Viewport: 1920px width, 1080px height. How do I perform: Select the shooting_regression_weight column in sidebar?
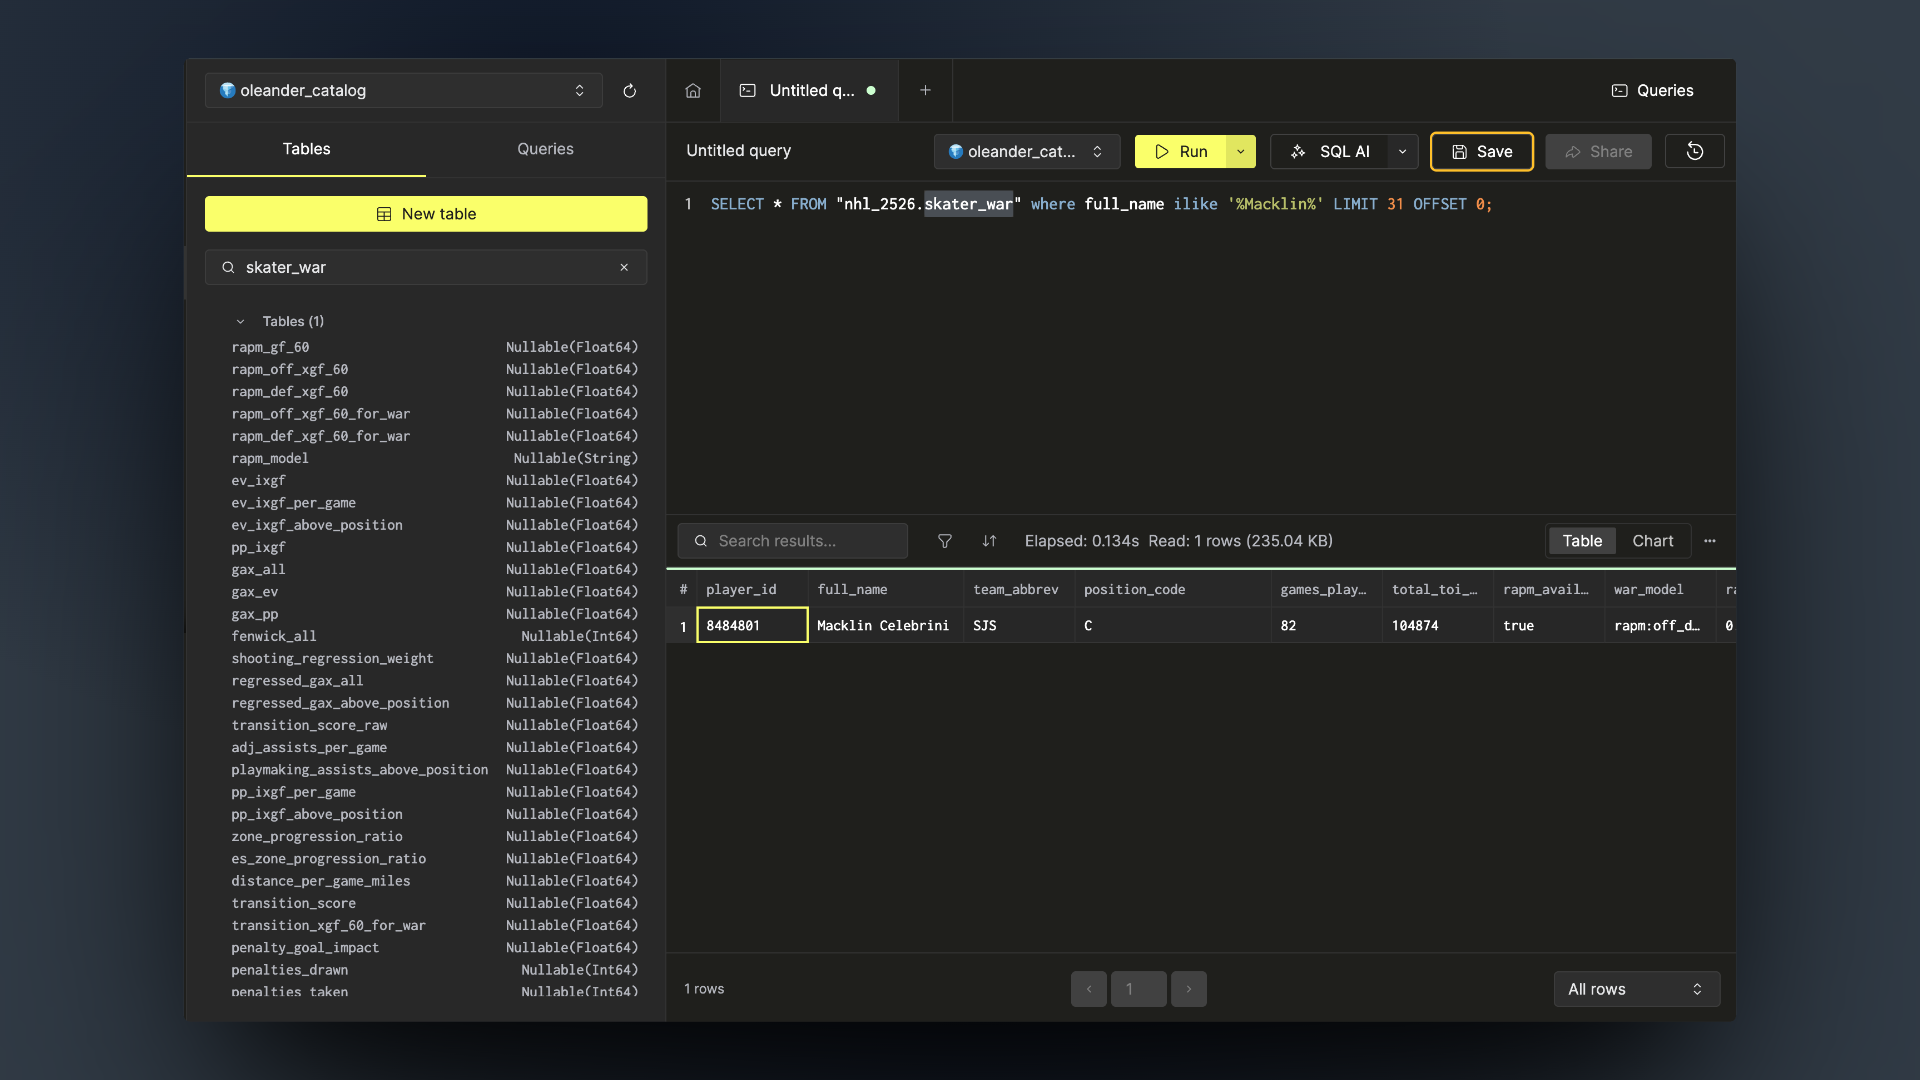pyautogui.click(x=434, y=658)
